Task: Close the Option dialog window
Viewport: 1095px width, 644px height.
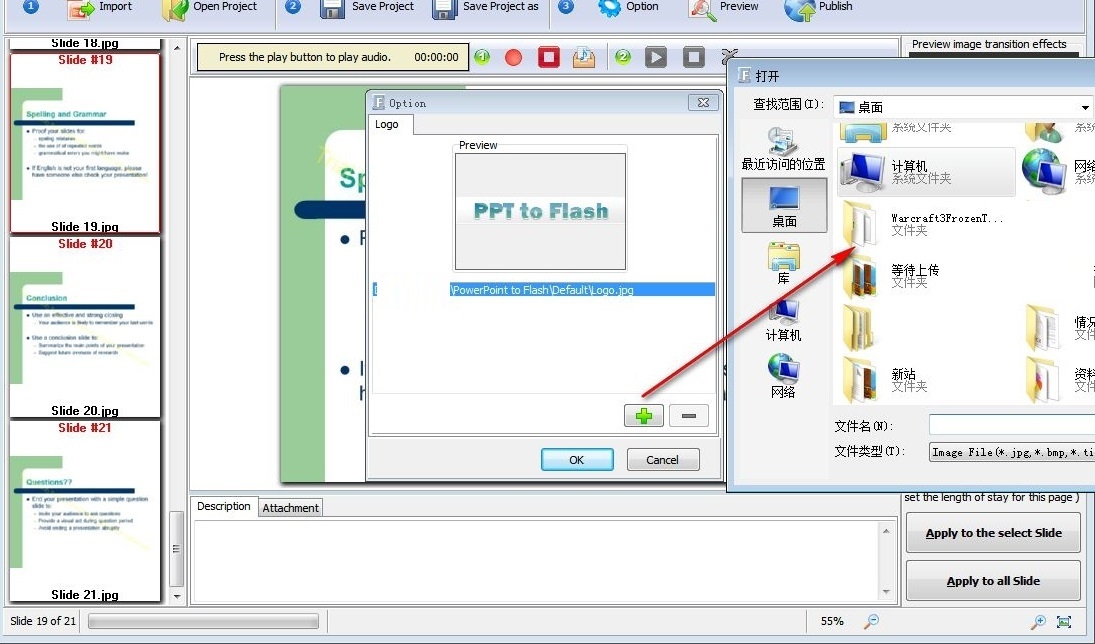Action: coord(703,103)
